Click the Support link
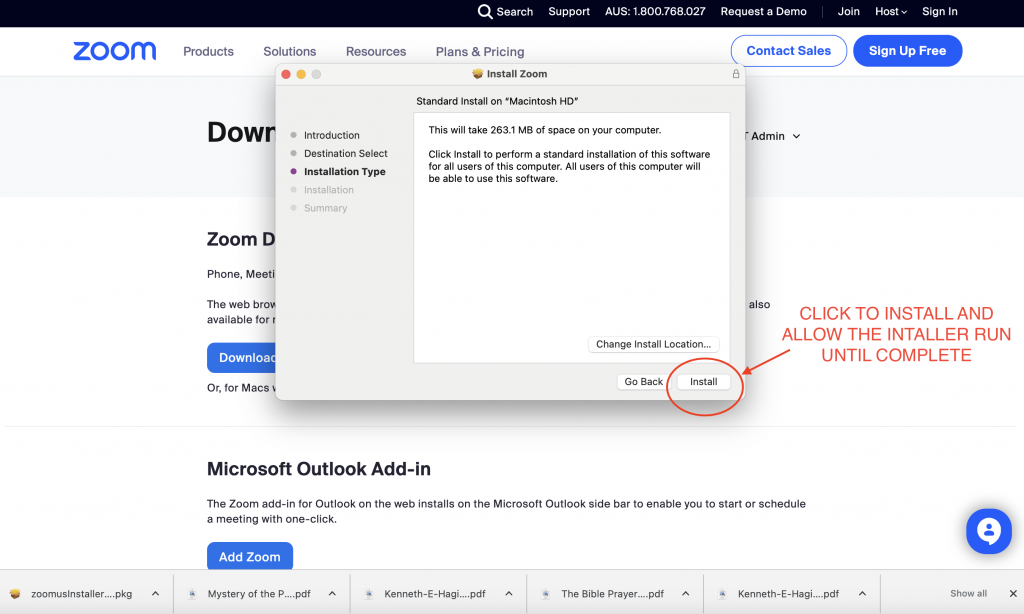Screen dimensions: 1024x614 (x=569, y=12)
